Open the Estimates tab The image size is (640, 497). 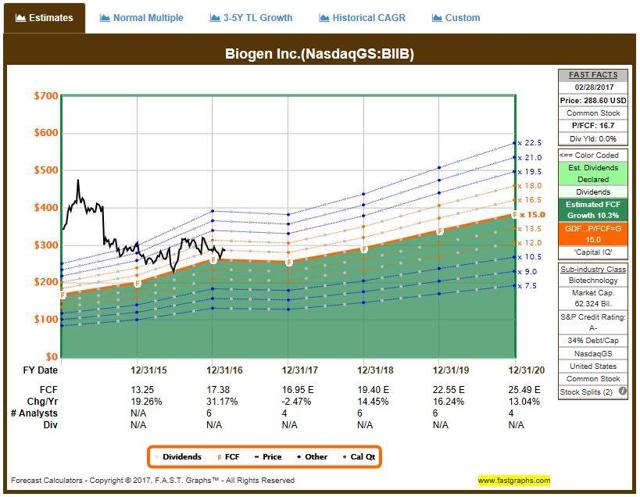click(44, 18)
